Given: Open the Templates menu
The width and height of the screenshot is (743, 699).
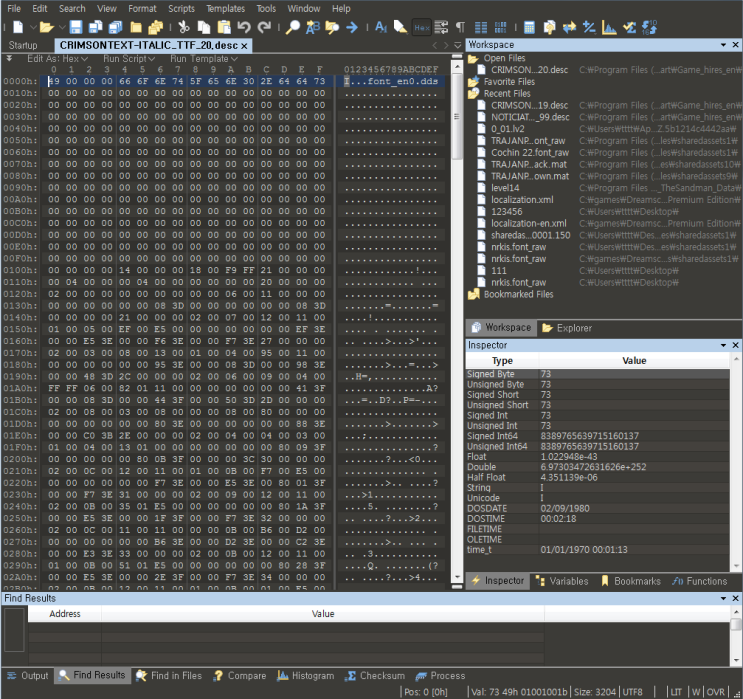Looking at the screenshot, I should coord(225,8).
